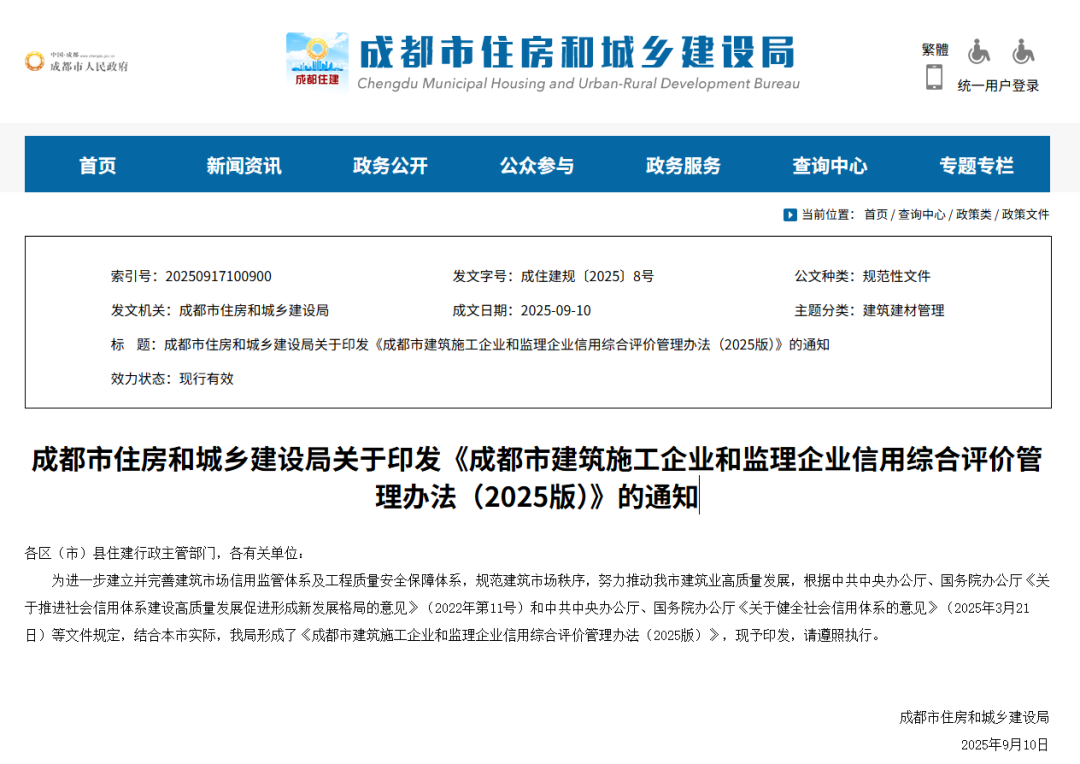The width and height of the screenshot is (1080, 764).
Task: Open the 新闻资讯 menu
Action: point(244,165)
